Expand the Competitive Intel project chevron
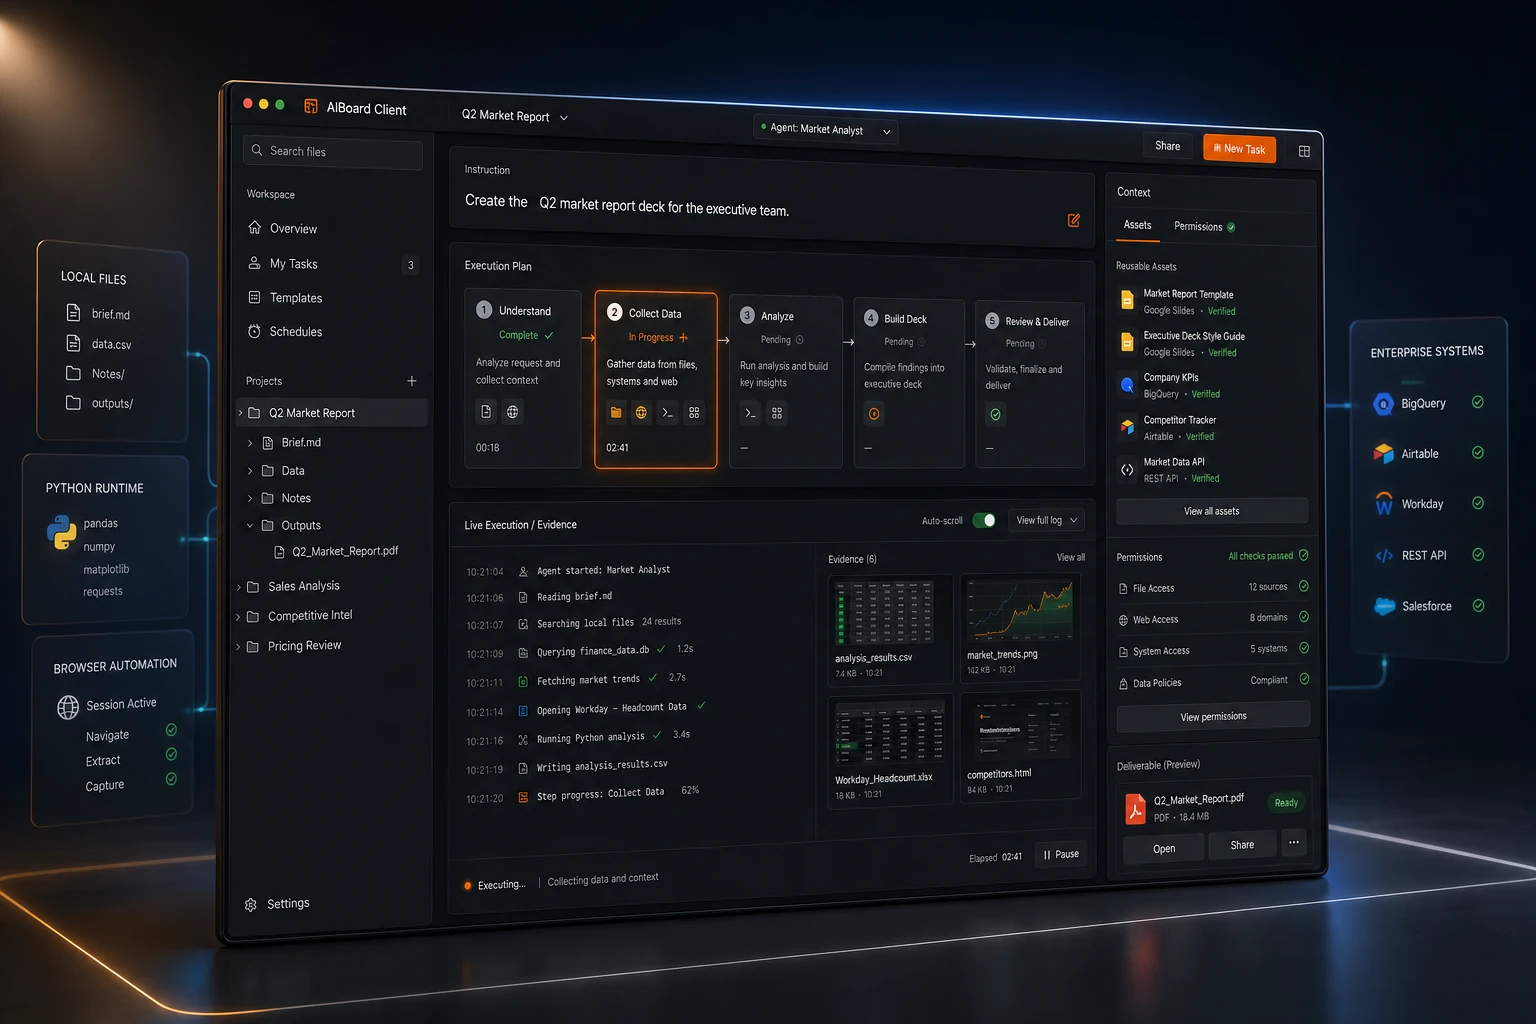1536x1024 pixels. (238, 617)
